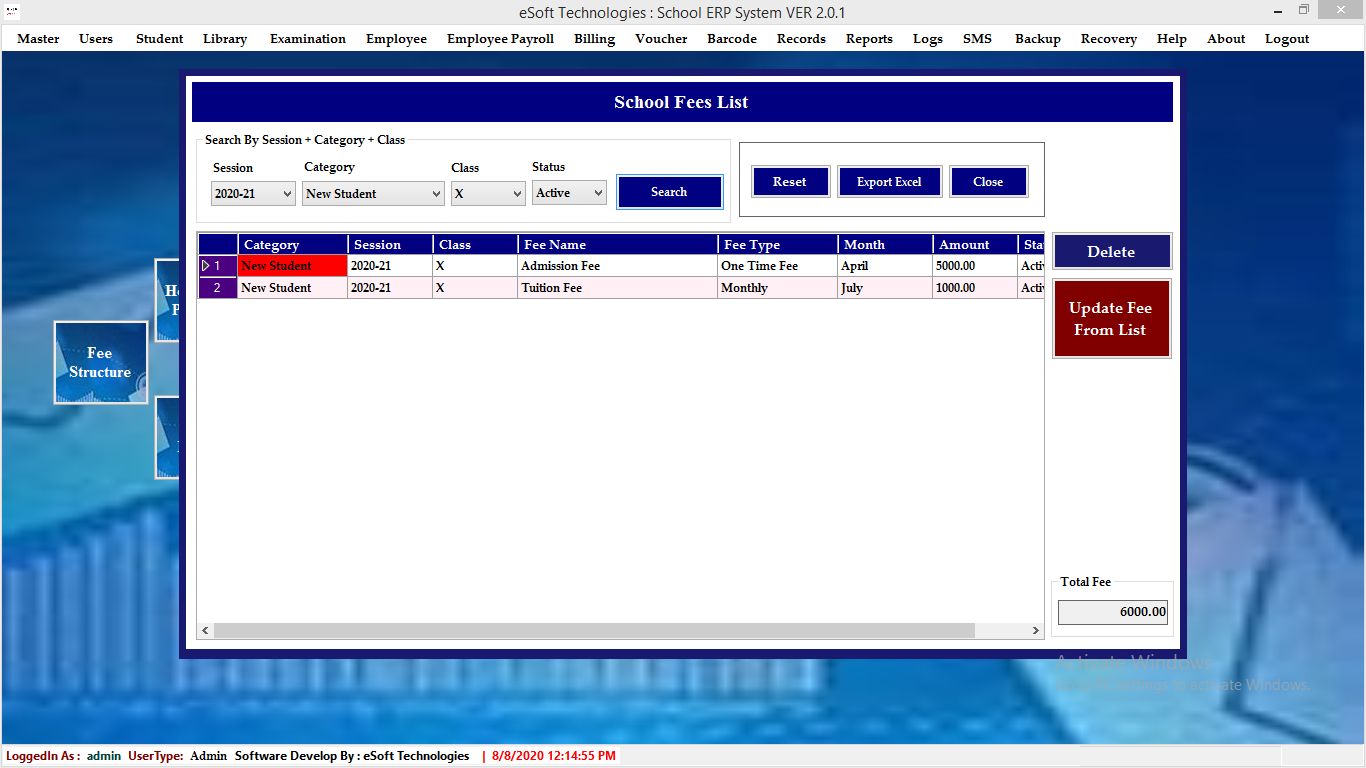Open the Employee Payroll menu
The image size is (1366, 768).
pos(500,39)
